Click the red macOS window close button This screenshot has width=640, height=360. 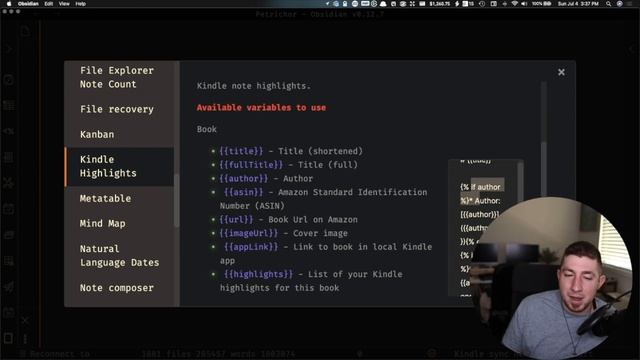tap(4, 11)
